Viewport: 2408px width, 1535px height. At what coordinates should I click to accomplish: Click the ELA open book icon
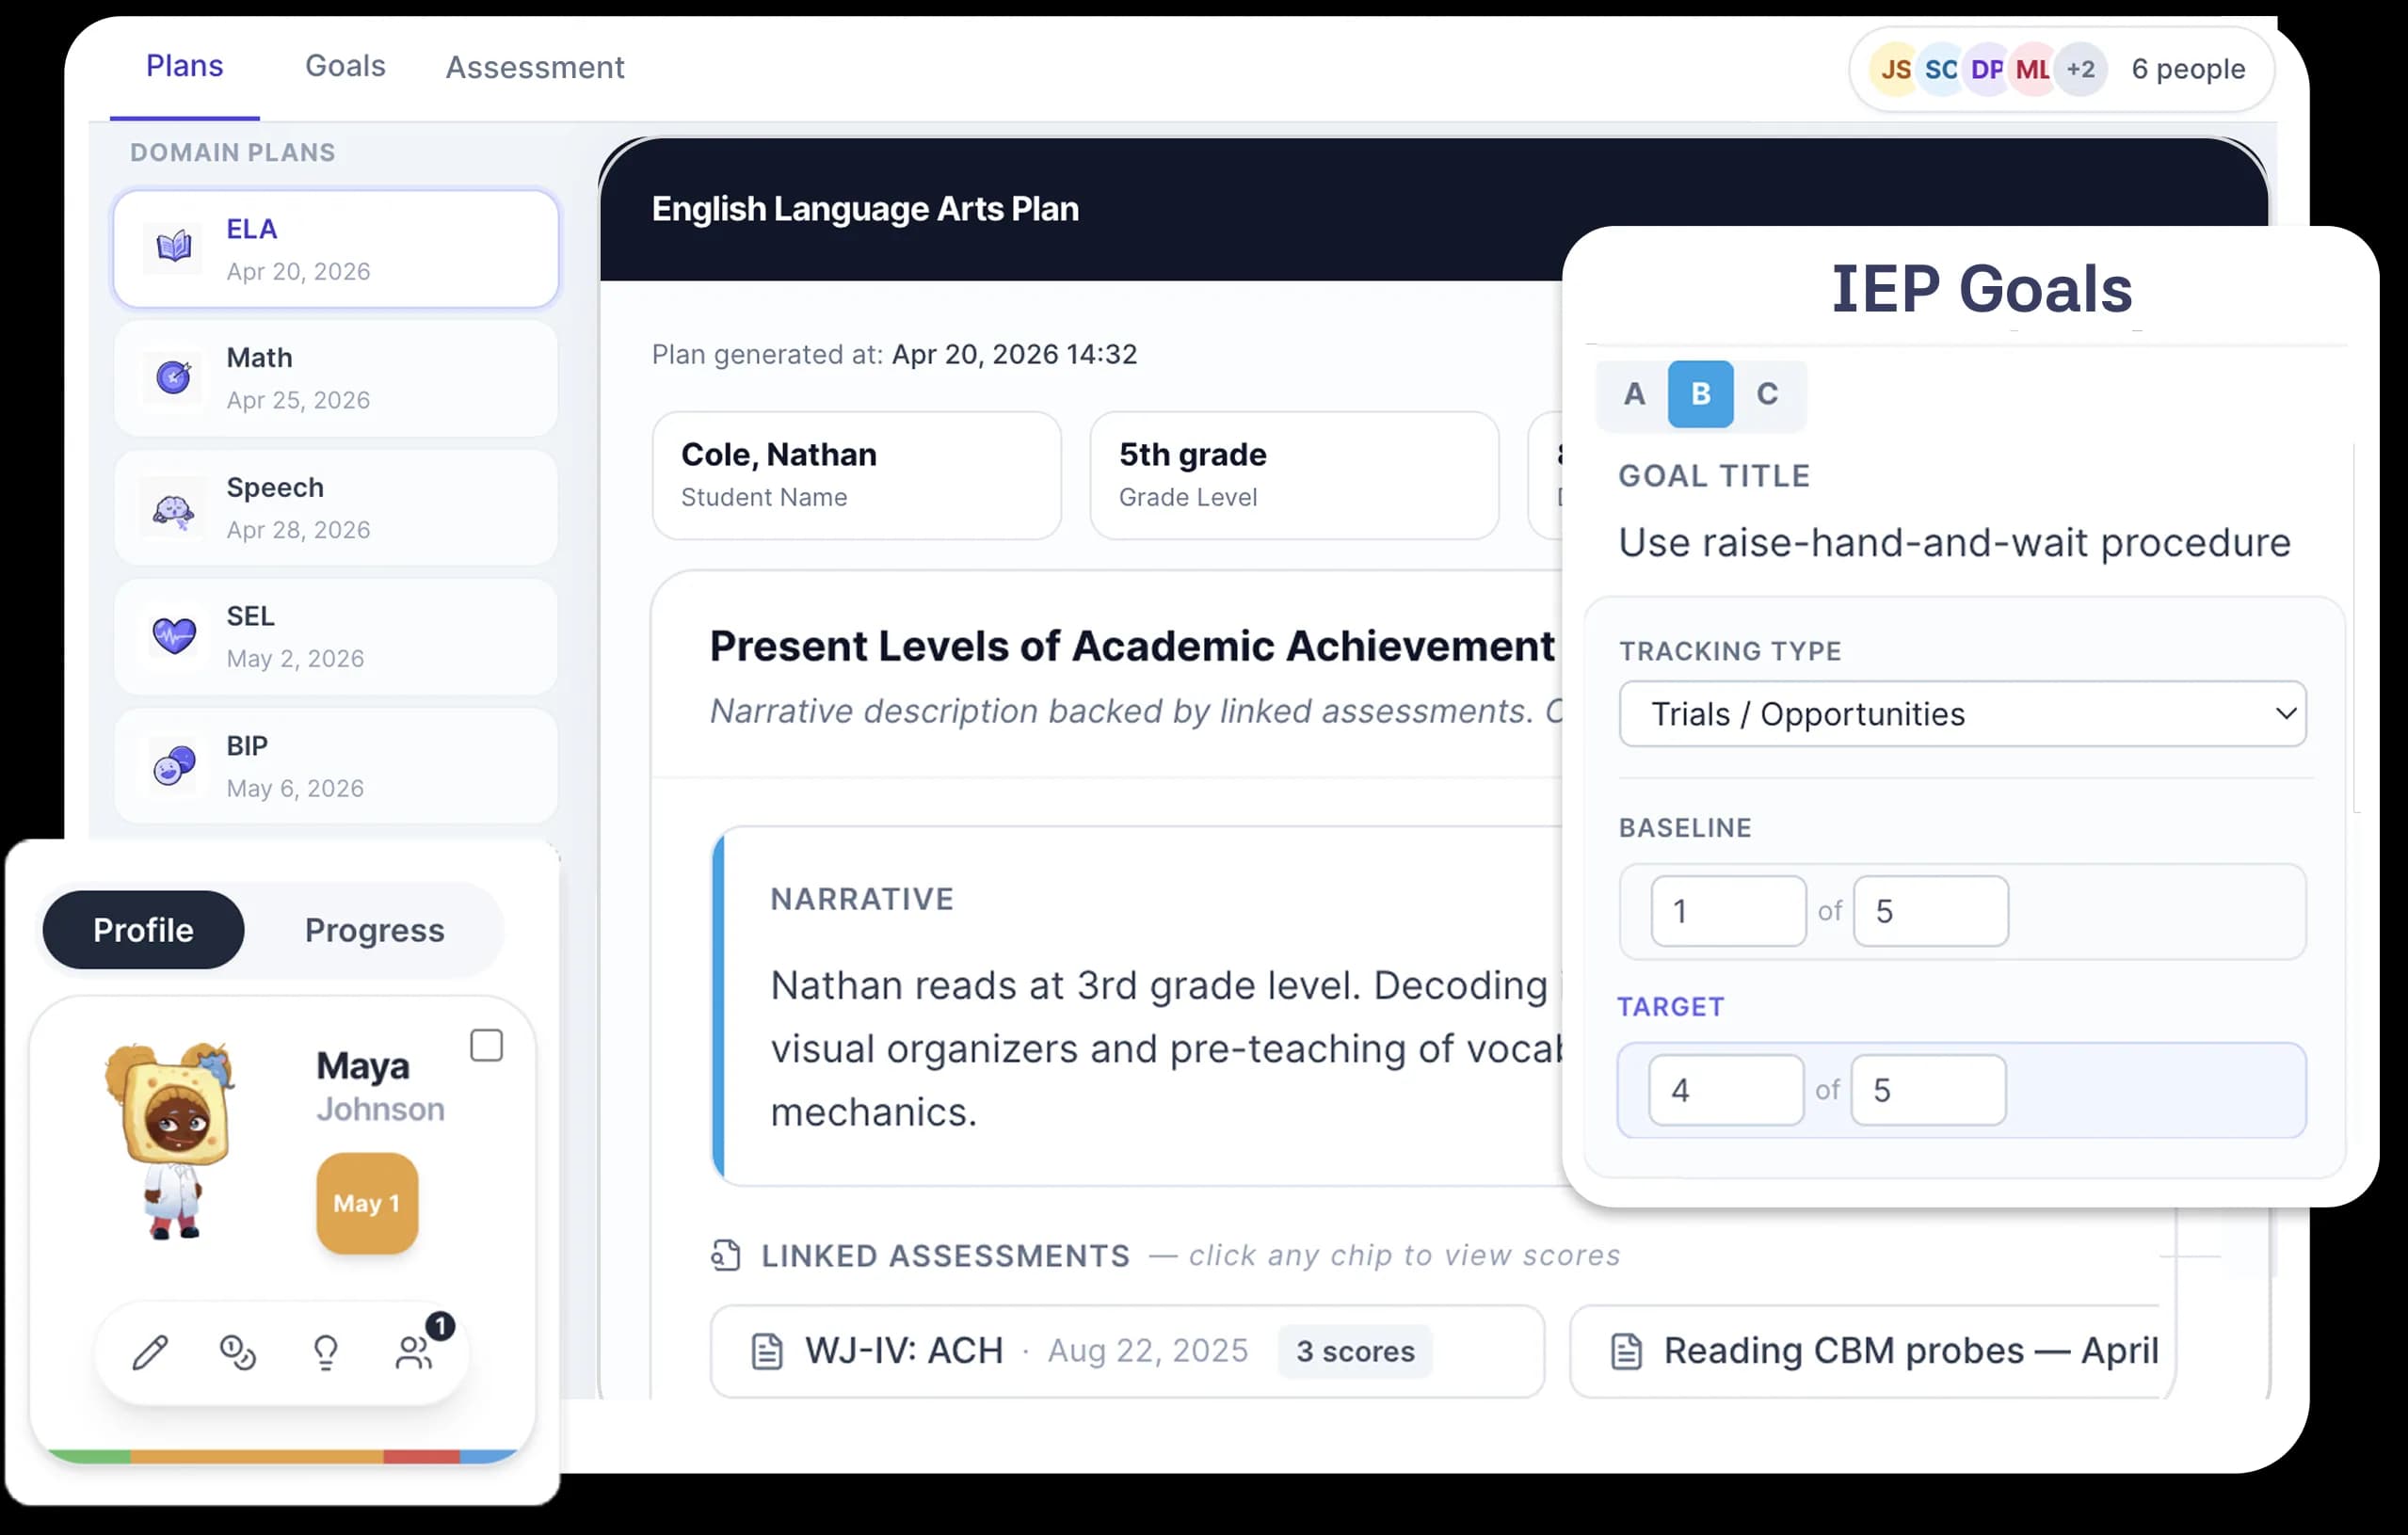173,246
